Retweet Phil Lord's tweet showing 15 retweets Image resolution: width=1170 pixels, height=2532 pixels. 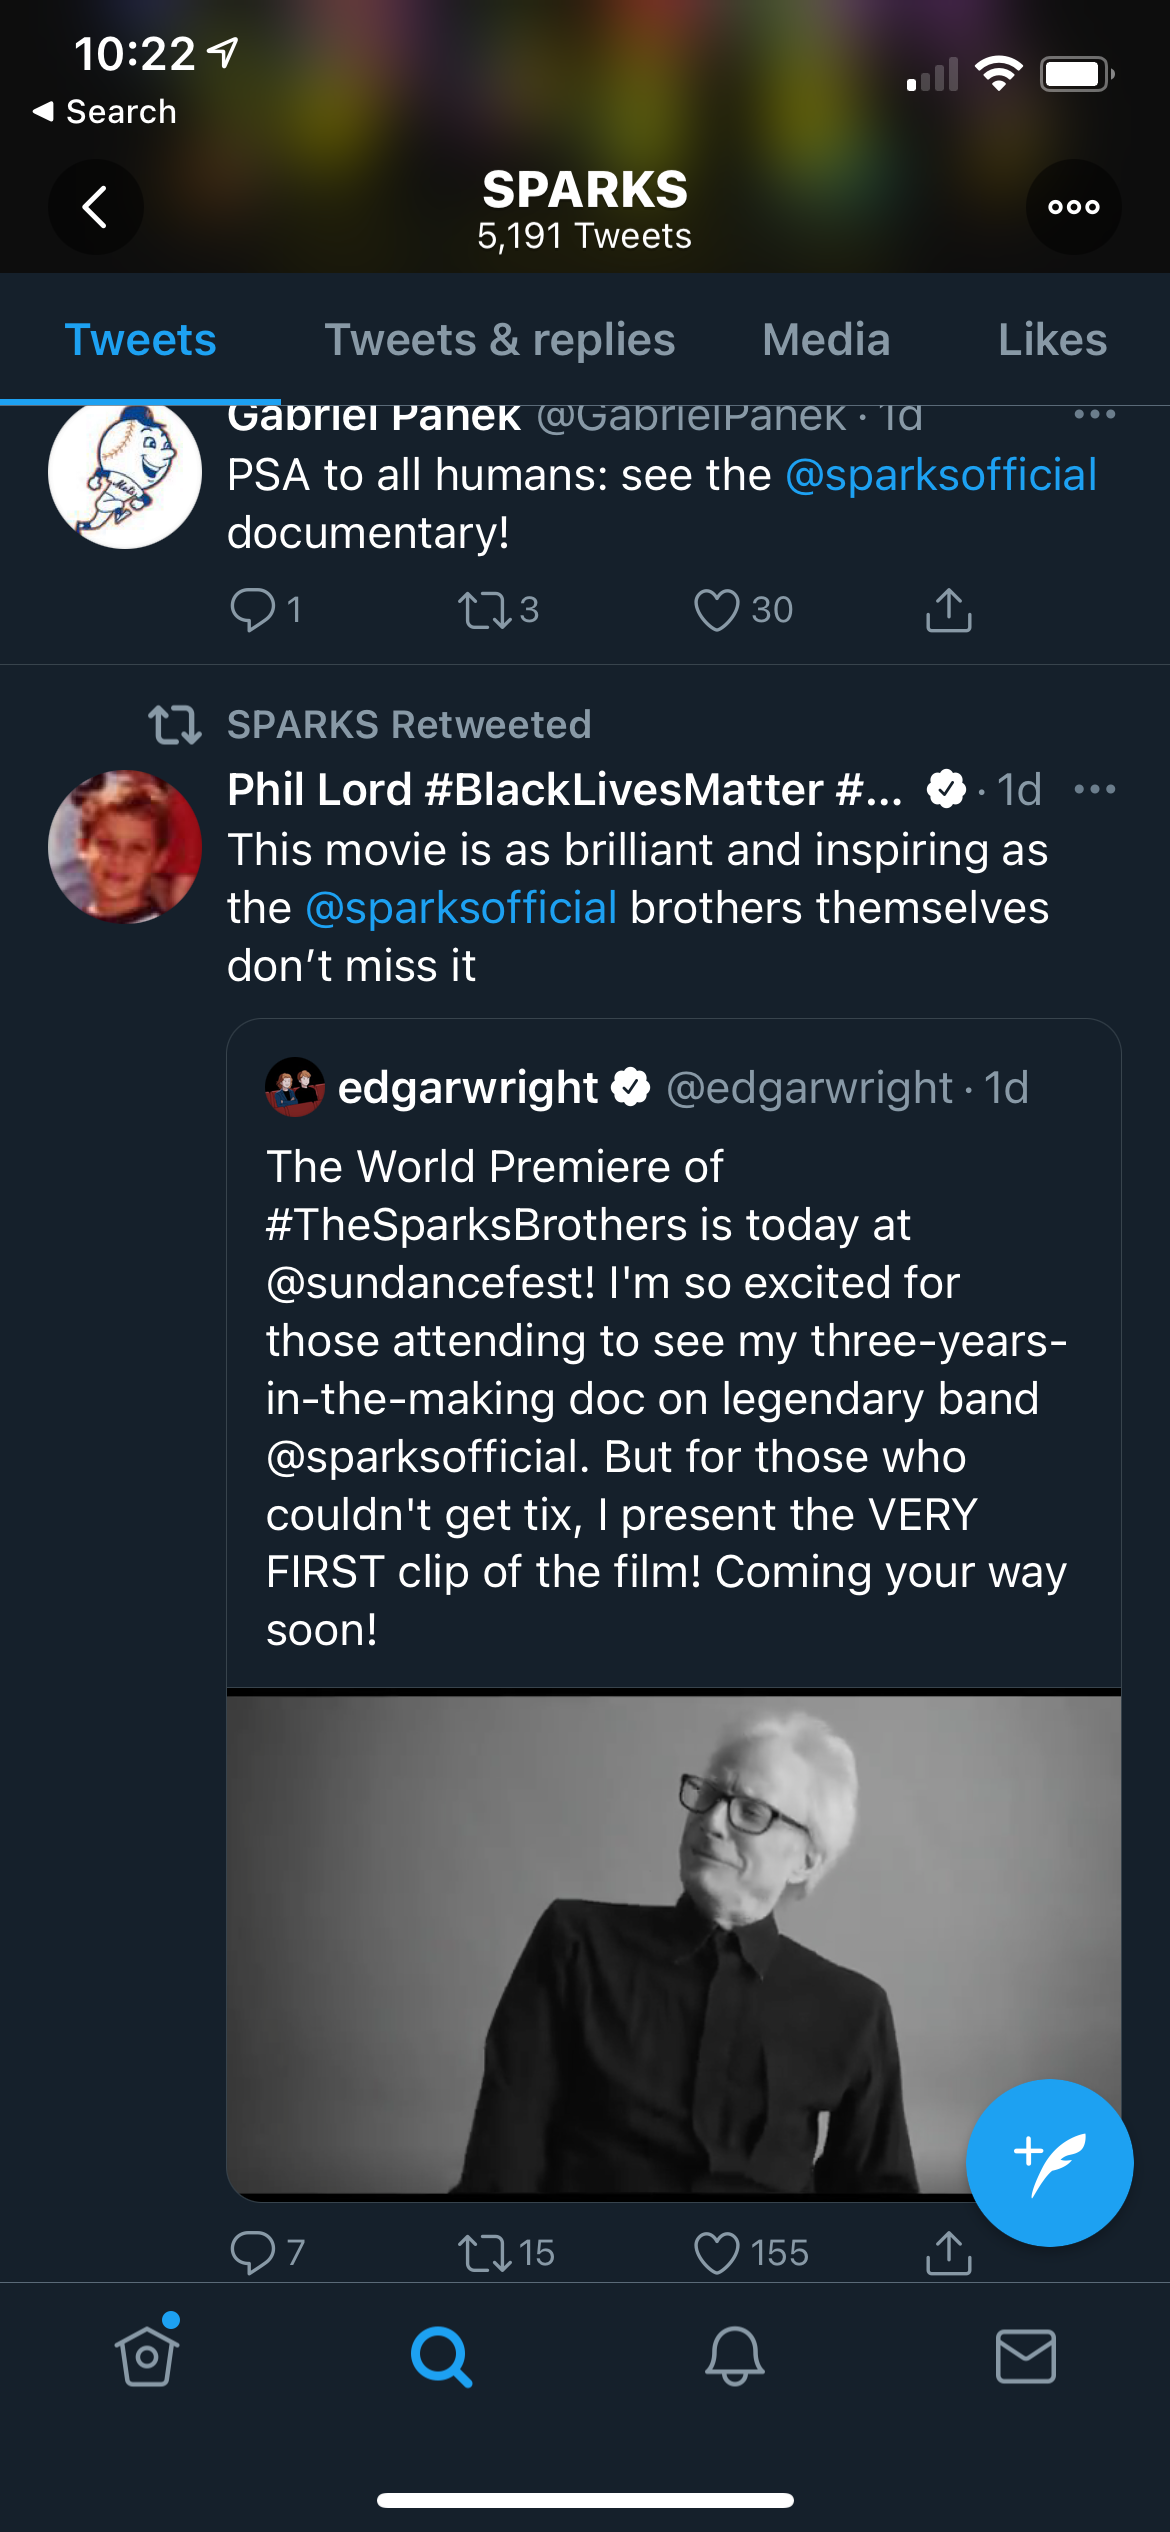click(484, 2253)
